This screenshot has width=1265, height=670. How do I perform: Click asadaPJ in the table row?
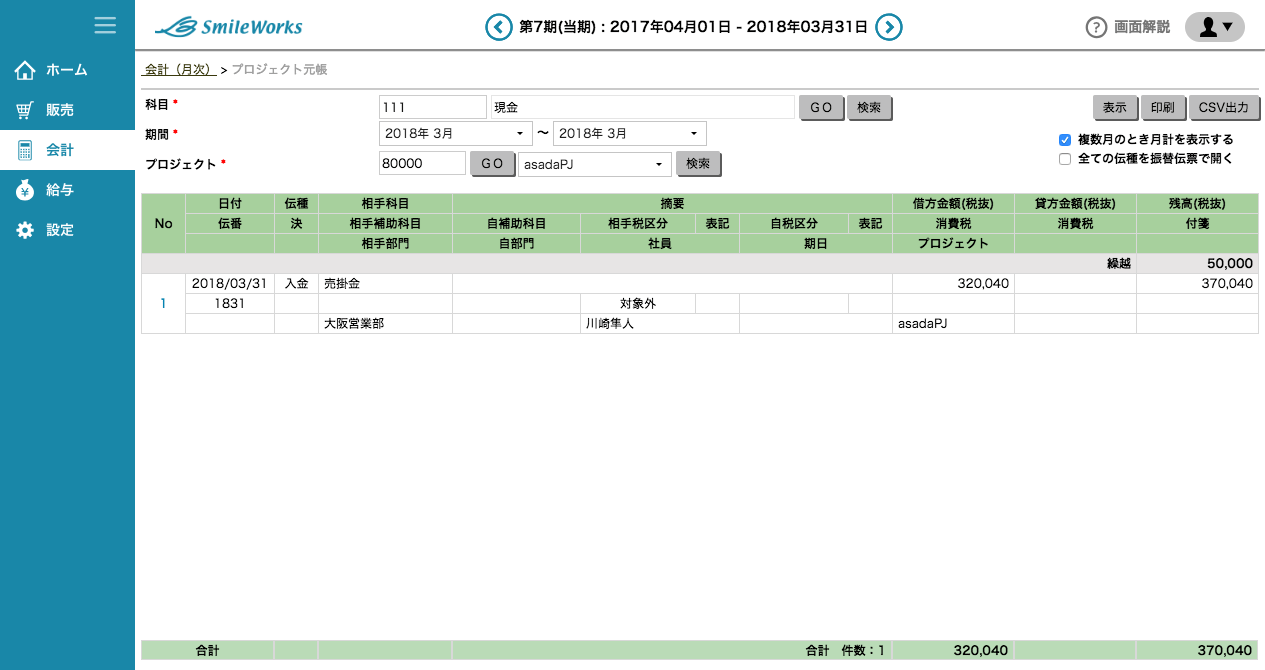pyautogui.click(x=953, y=323)
